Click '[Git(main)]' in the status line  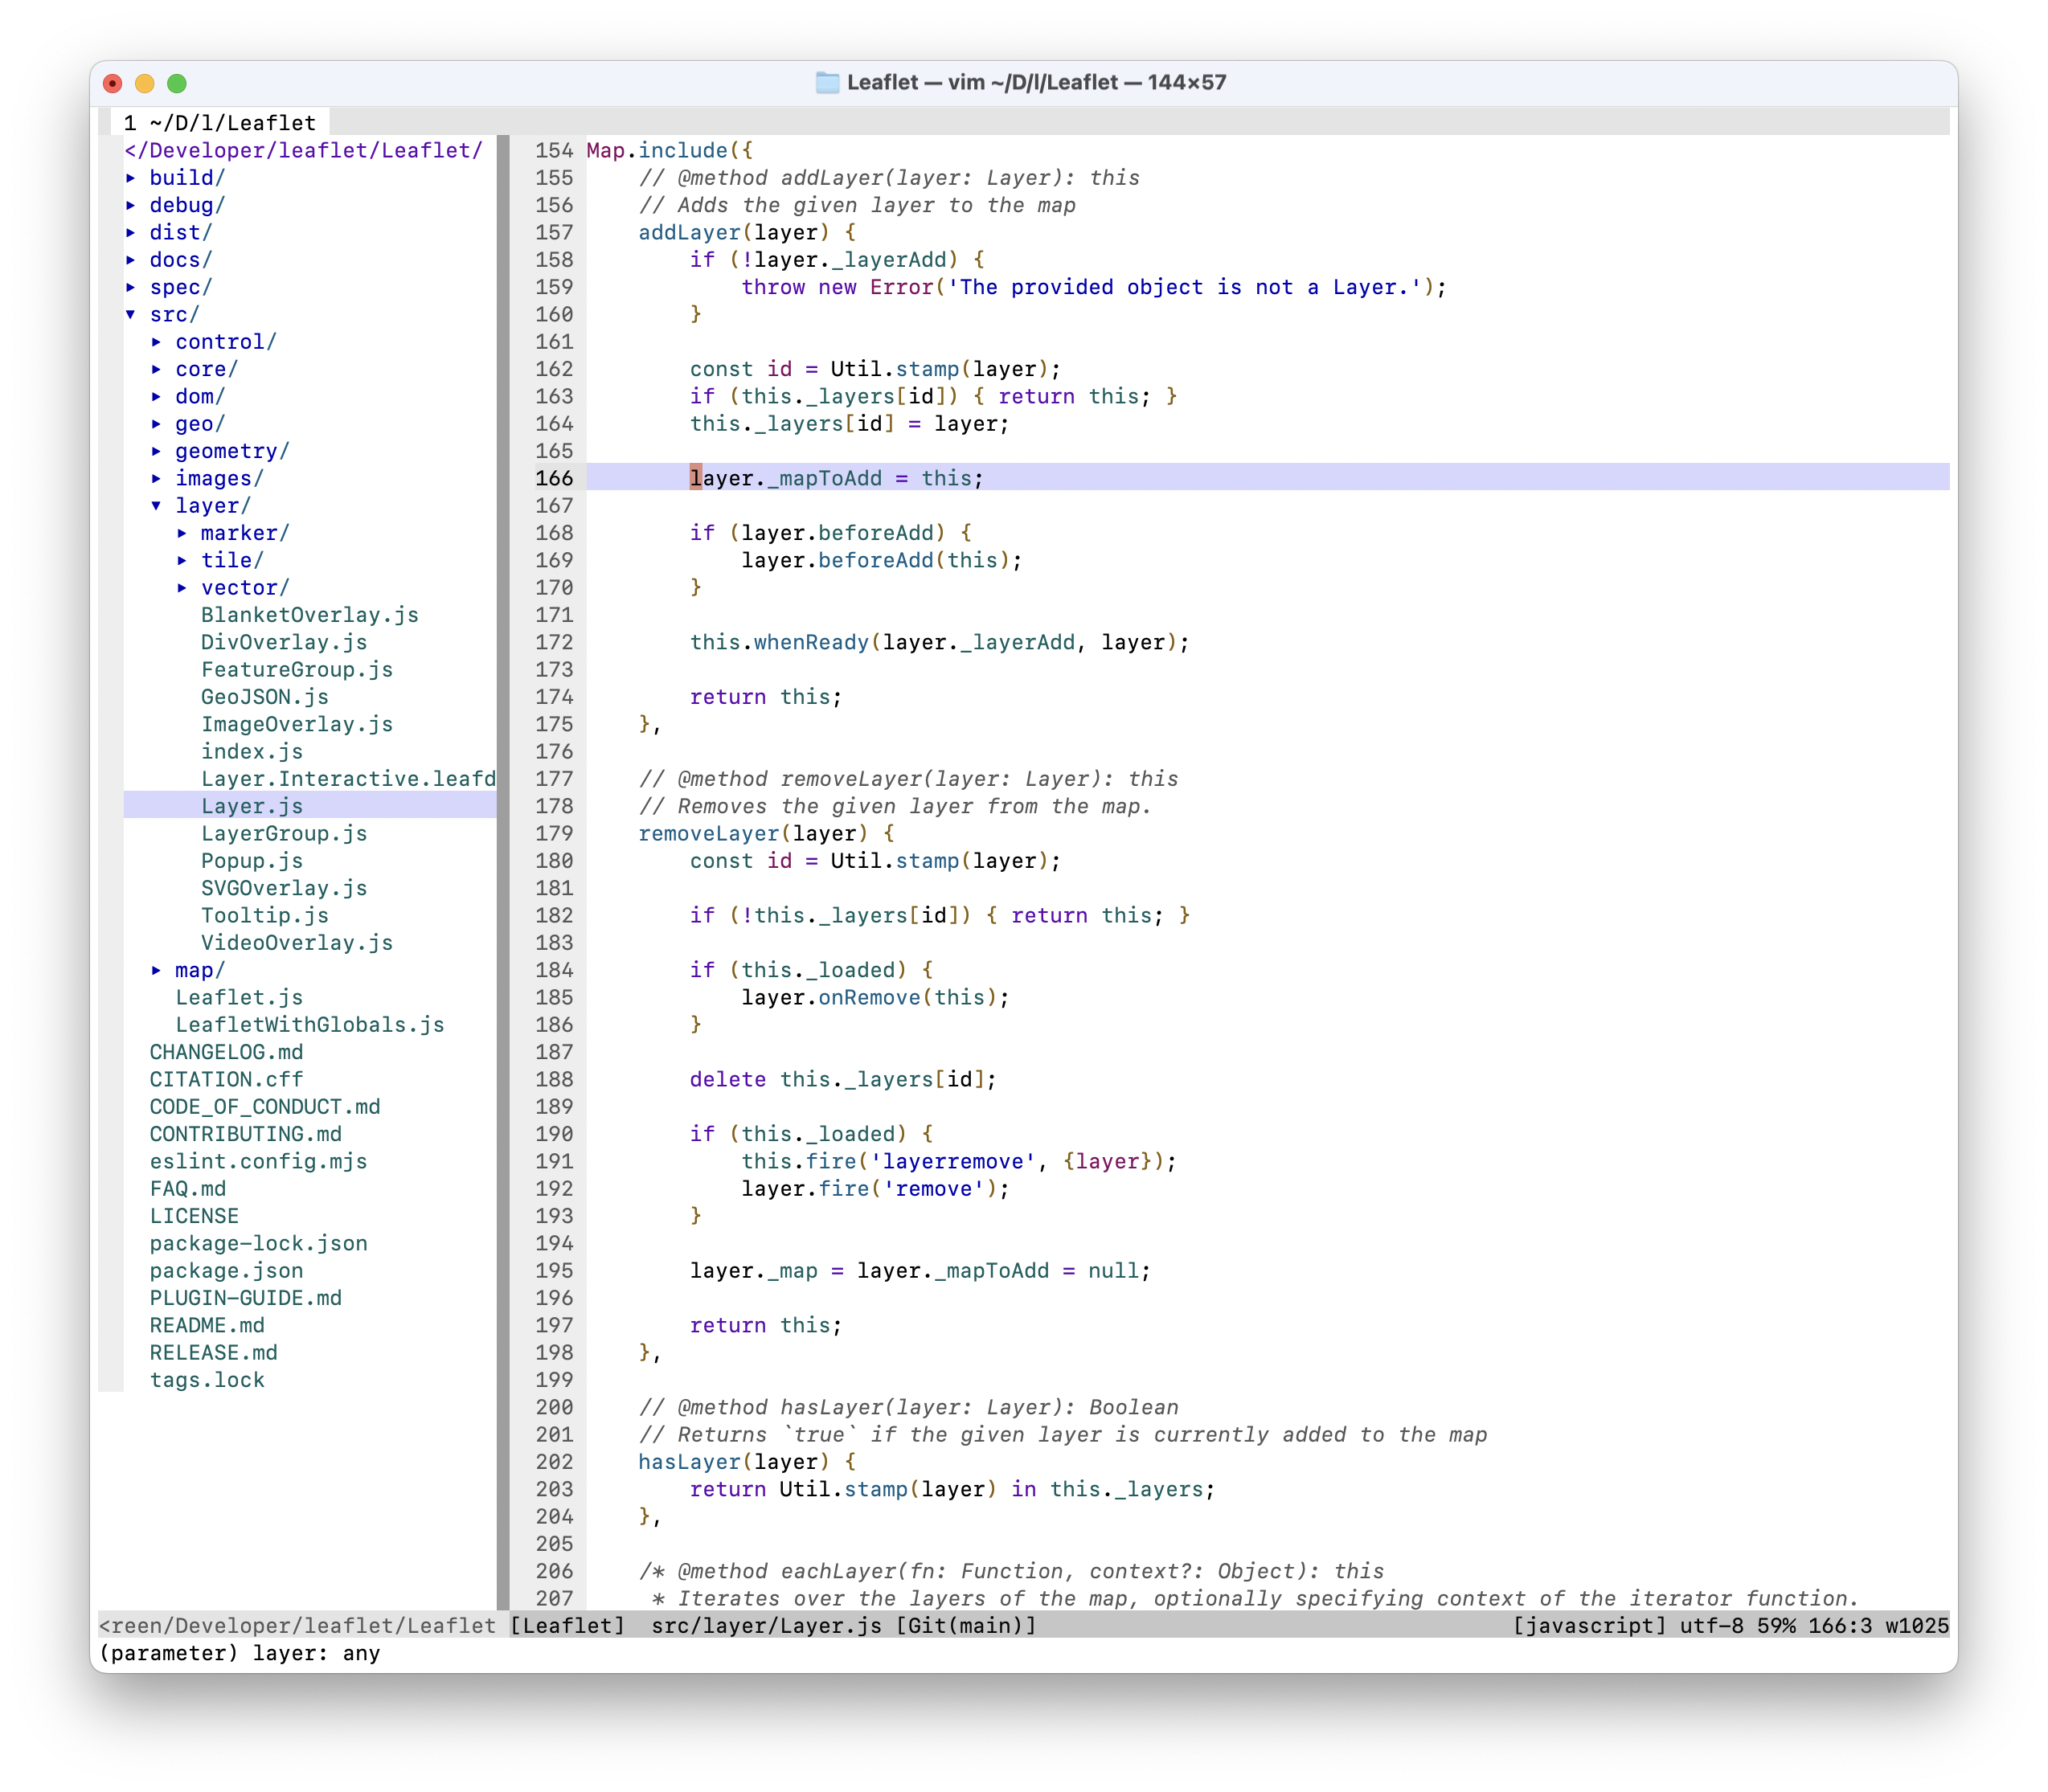966,1626
